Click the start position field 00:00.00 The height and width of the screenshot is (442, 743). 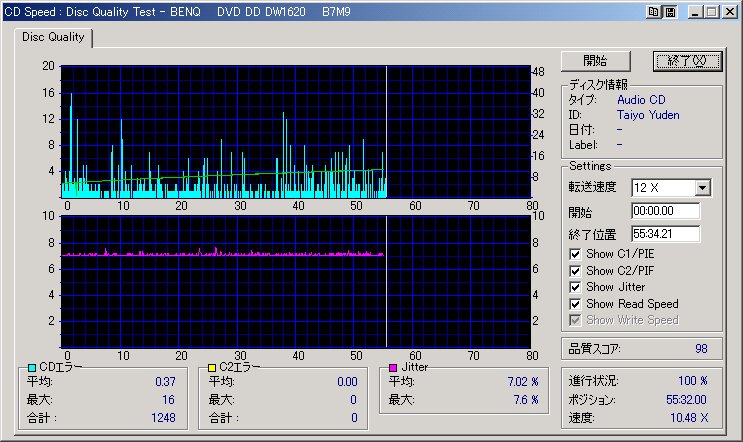click(665, 211)
